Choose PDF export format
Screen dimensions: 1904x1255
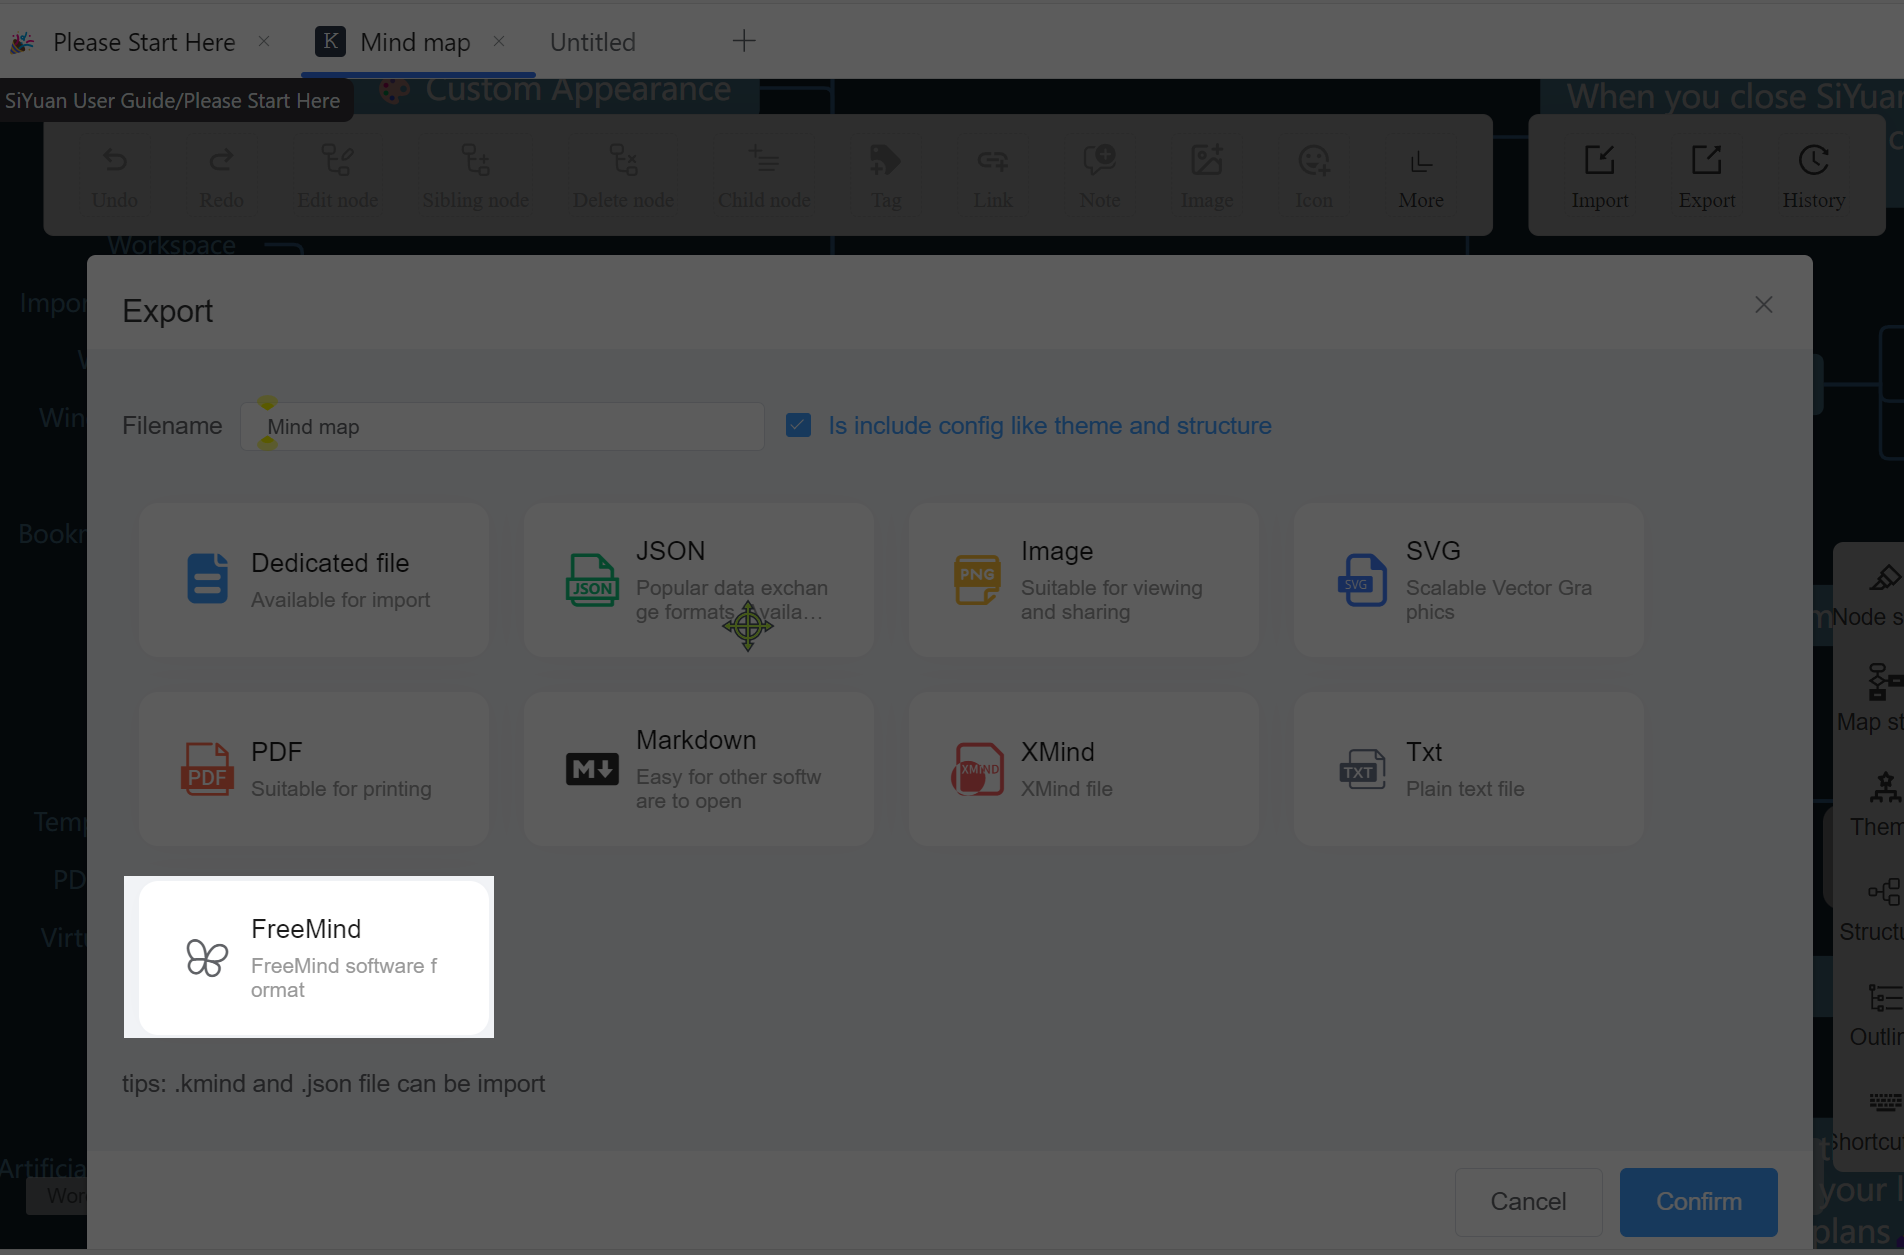click(314, 769)
